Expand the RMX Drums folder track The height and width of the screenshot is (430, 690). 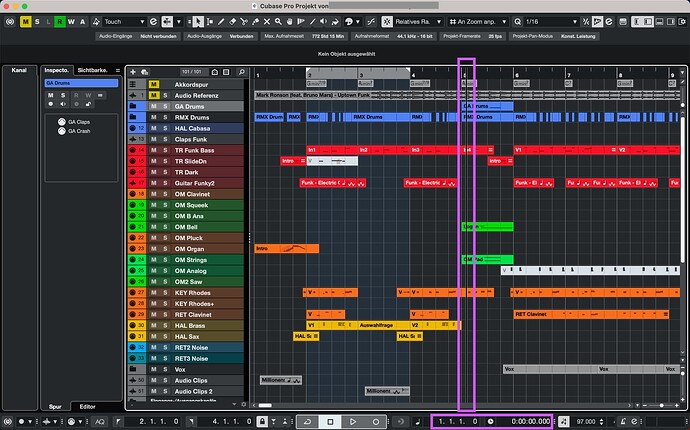pos(132,117)
